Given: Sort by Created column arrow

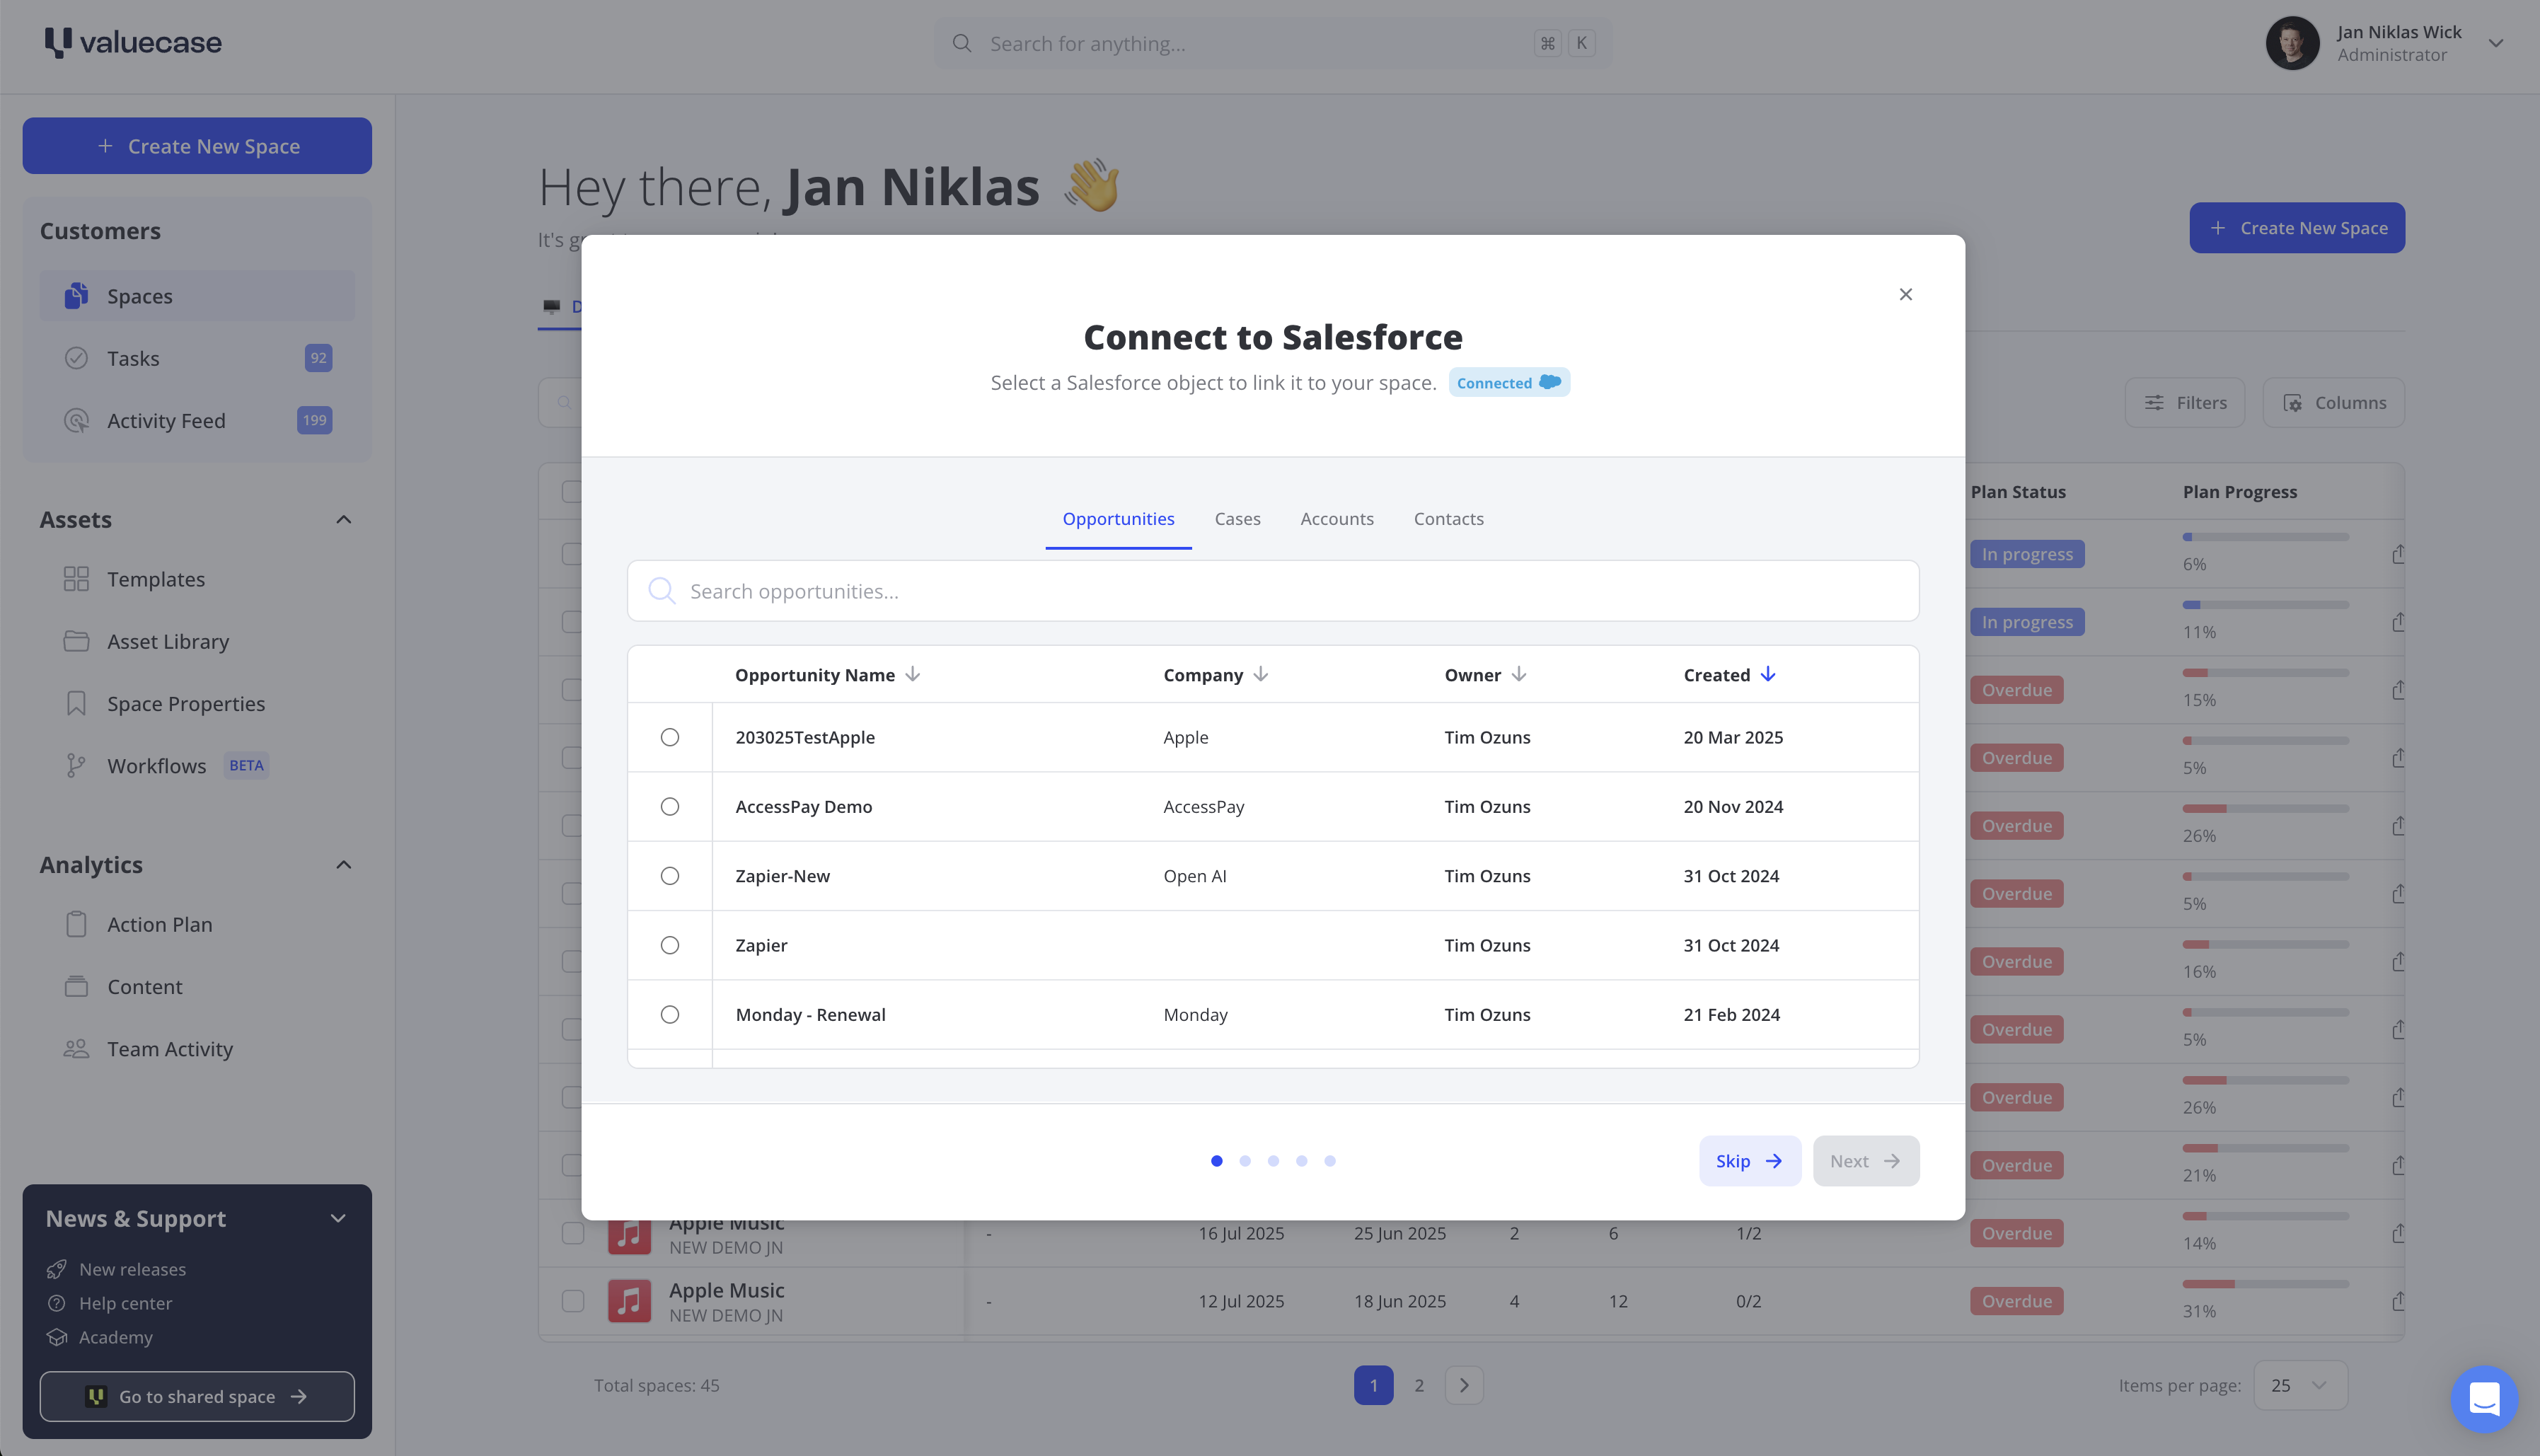Looking at the screenshot, I should tap(1768, 675).
